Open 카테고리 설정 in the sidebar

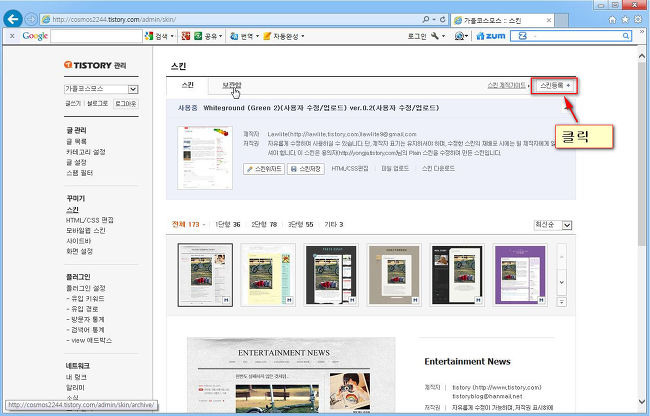coord(86,152)
